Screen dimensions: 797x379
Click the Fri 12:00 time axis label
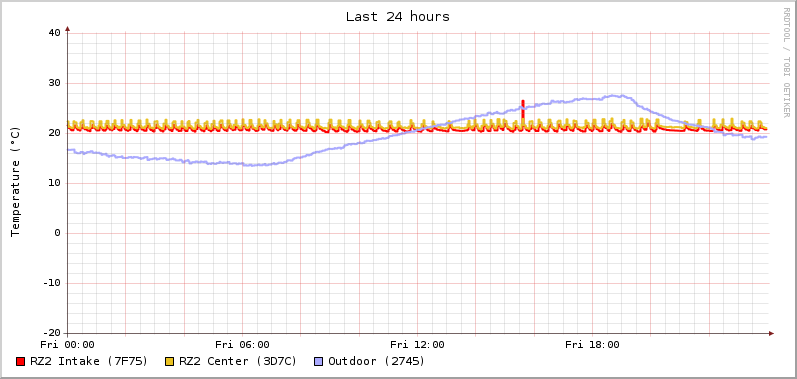pos(417,345)
